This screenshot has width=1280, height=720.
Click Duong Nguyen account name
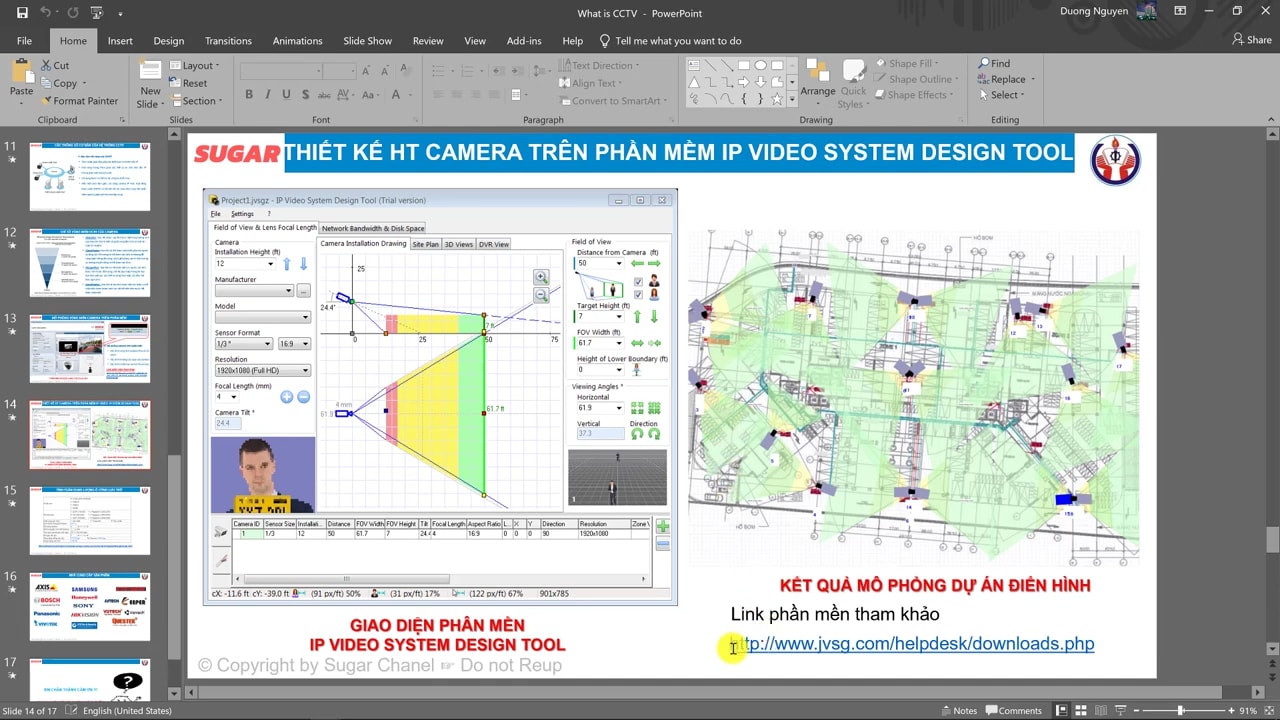pos(1094,12)
